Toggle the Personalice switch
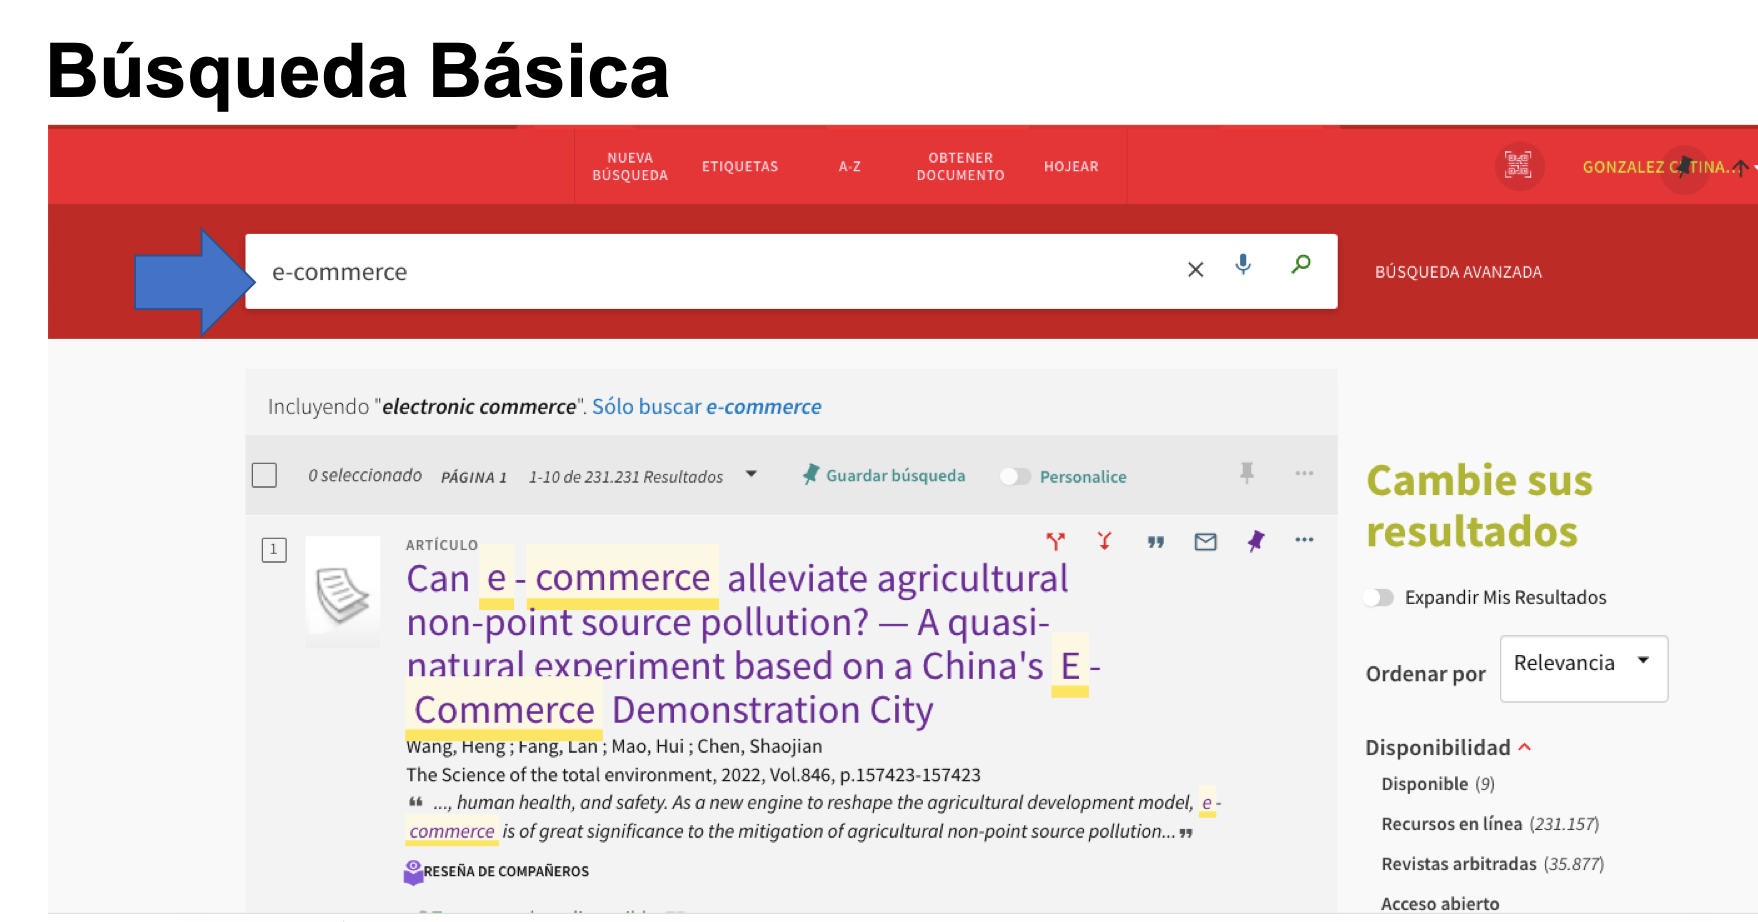 coord(1015,477)
